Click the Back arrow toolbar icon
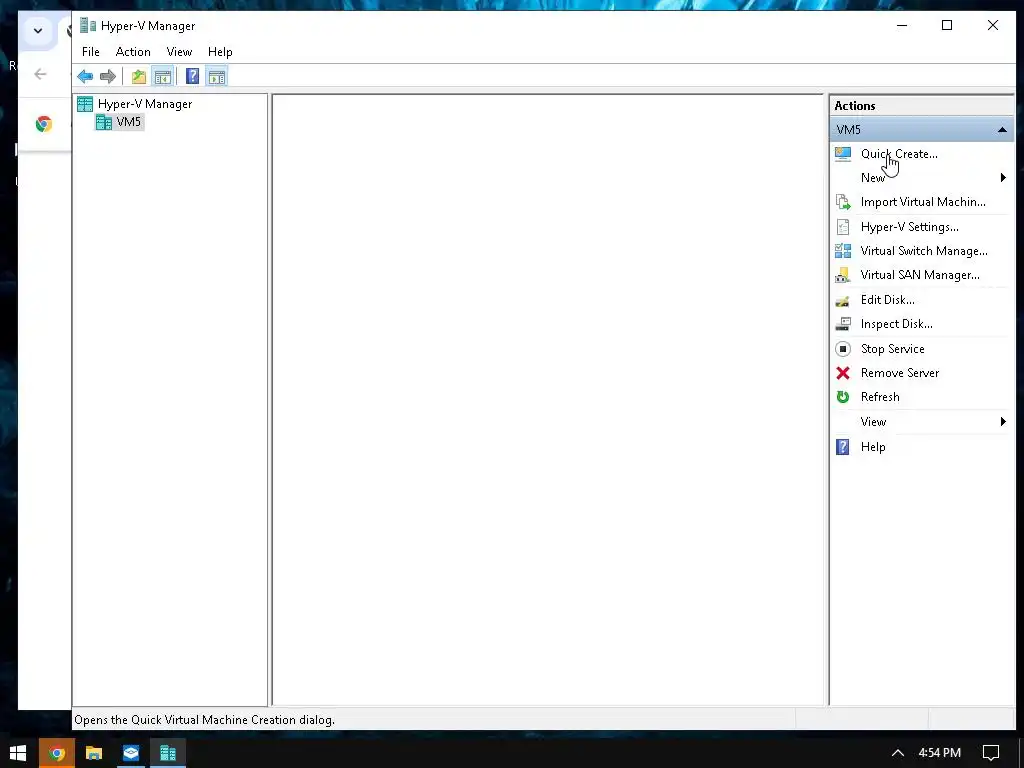The image size is (1024, 768). (85, 76)
